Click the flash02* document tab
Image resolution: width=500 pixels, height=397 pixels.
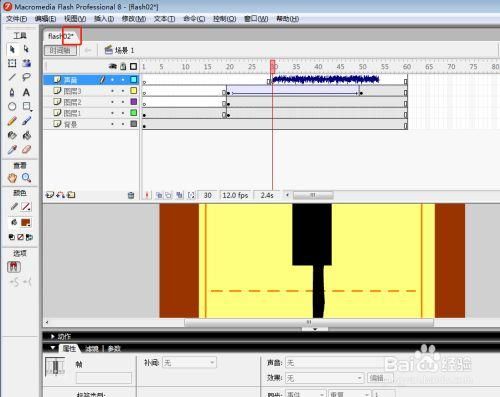[61, 36]
